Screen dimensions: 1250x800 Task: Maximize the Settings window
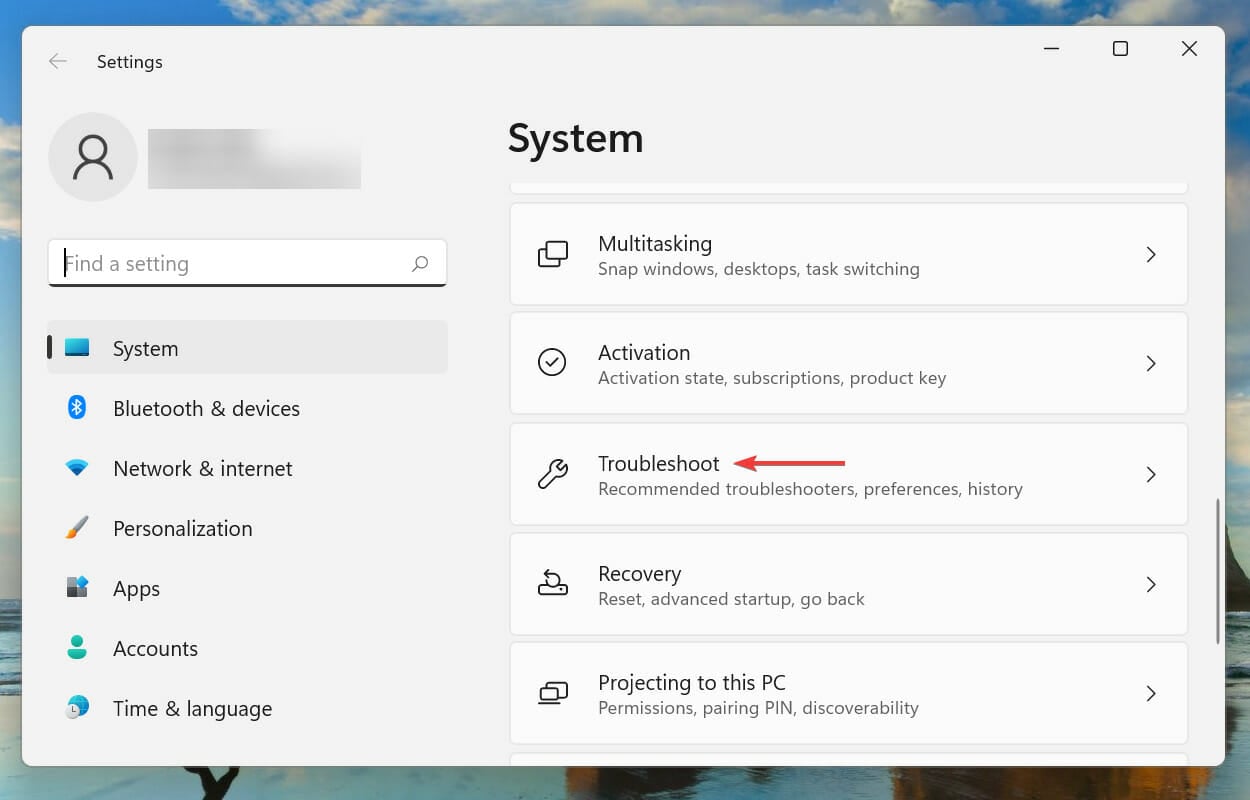pyautogui.click(x=1121, y=49)
